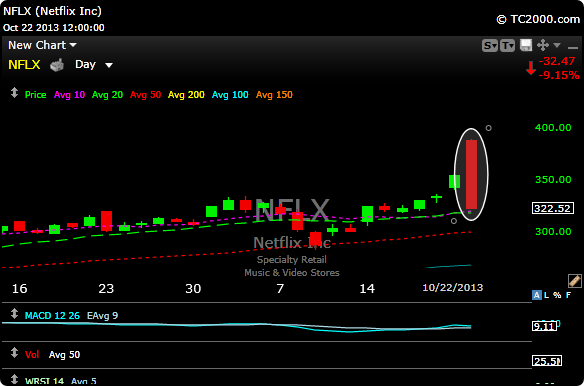Screen dimensions: 584x386
Task: Click the circled red candlestick on 10/22/2013
Action: 472,174
